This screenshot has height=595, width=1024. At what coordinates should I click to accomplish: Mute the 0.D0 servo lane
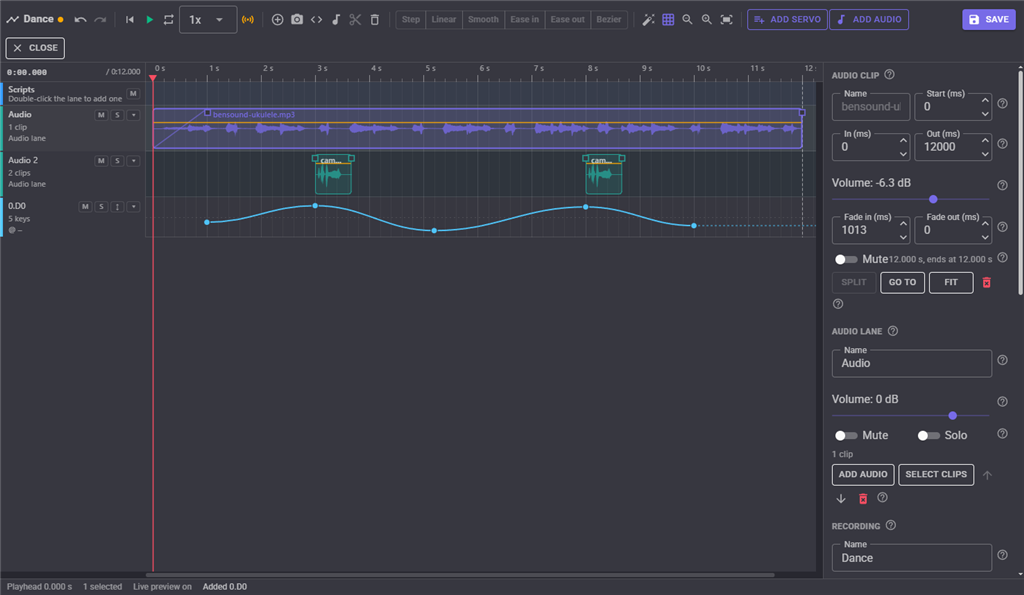point(85,206)
